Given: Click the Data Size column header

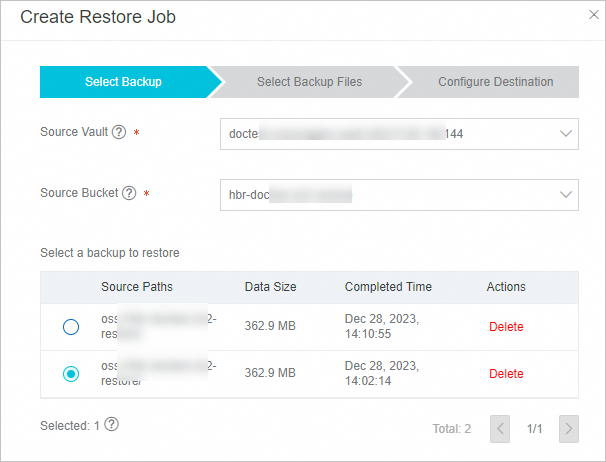Looking at the screenshot, I should (271, 287).
